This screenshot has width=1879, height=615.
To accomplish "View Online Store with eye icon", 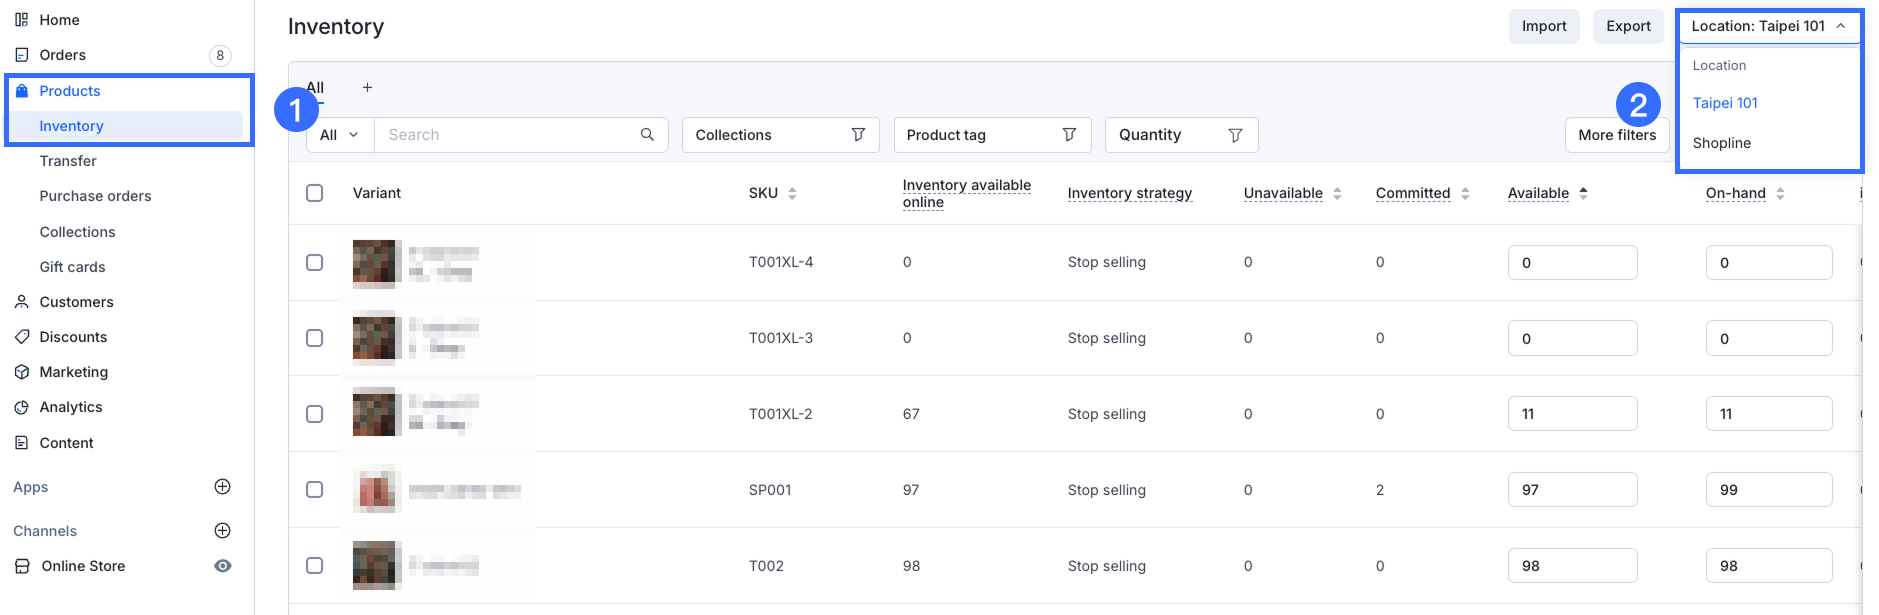I will pos(223,566).
